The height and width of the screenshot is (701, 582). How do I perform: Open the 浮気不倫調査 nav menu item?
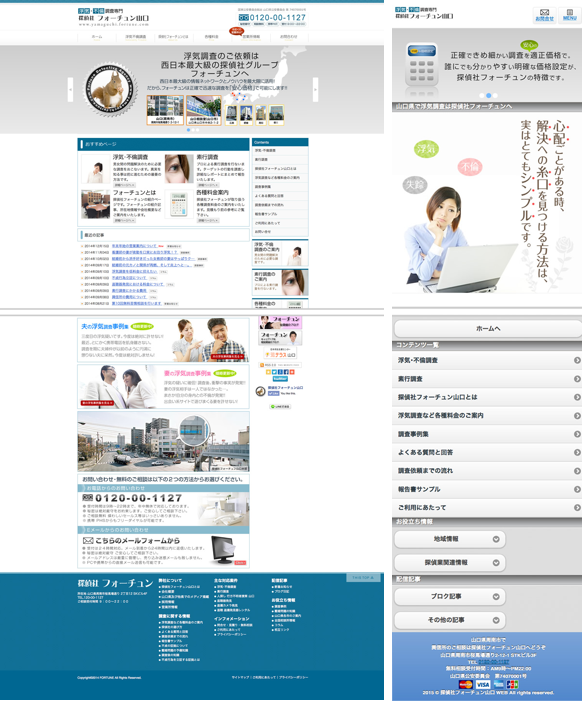pyautogui.click(x=135, y=37)
